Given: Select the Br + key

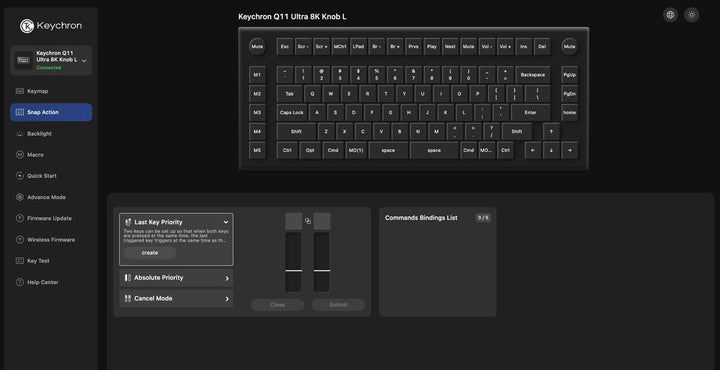Looking at the screenshot, I should pos(395,46).
